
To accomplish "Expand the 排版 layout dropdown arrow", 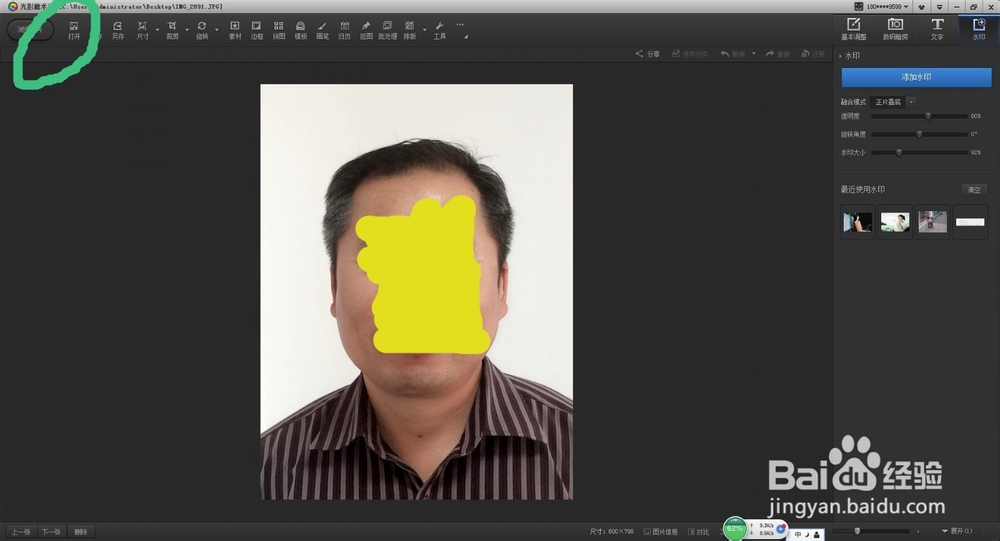I will 425,30.
